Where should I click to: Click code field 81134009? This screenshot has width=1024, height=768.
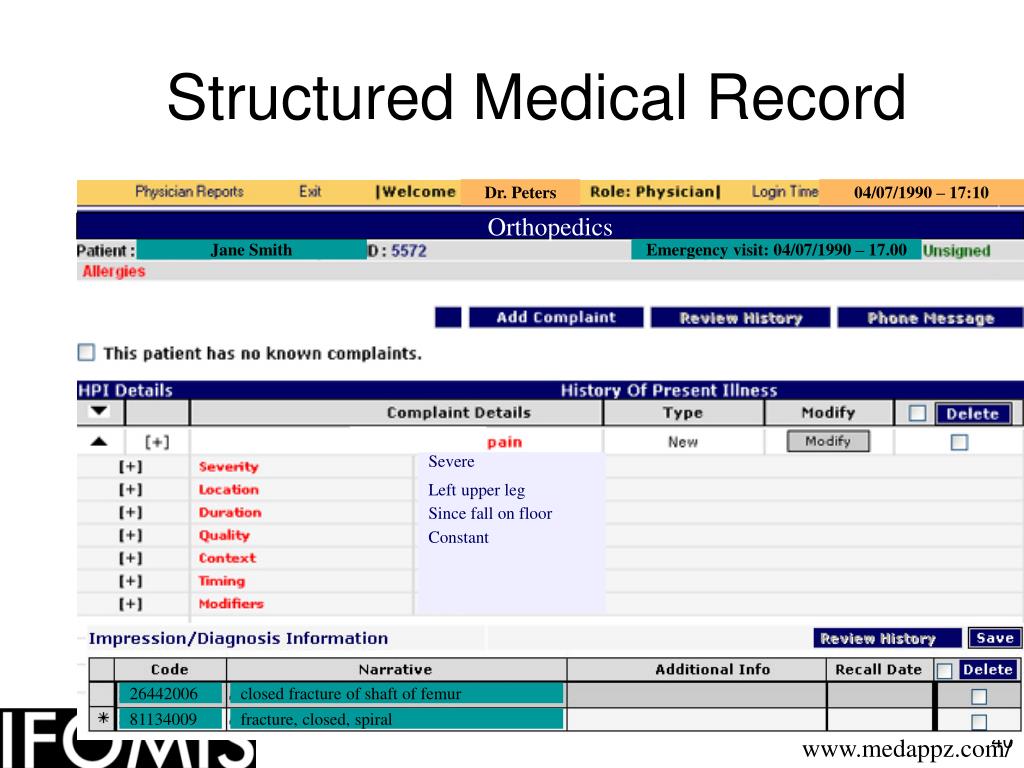(170, 719)
